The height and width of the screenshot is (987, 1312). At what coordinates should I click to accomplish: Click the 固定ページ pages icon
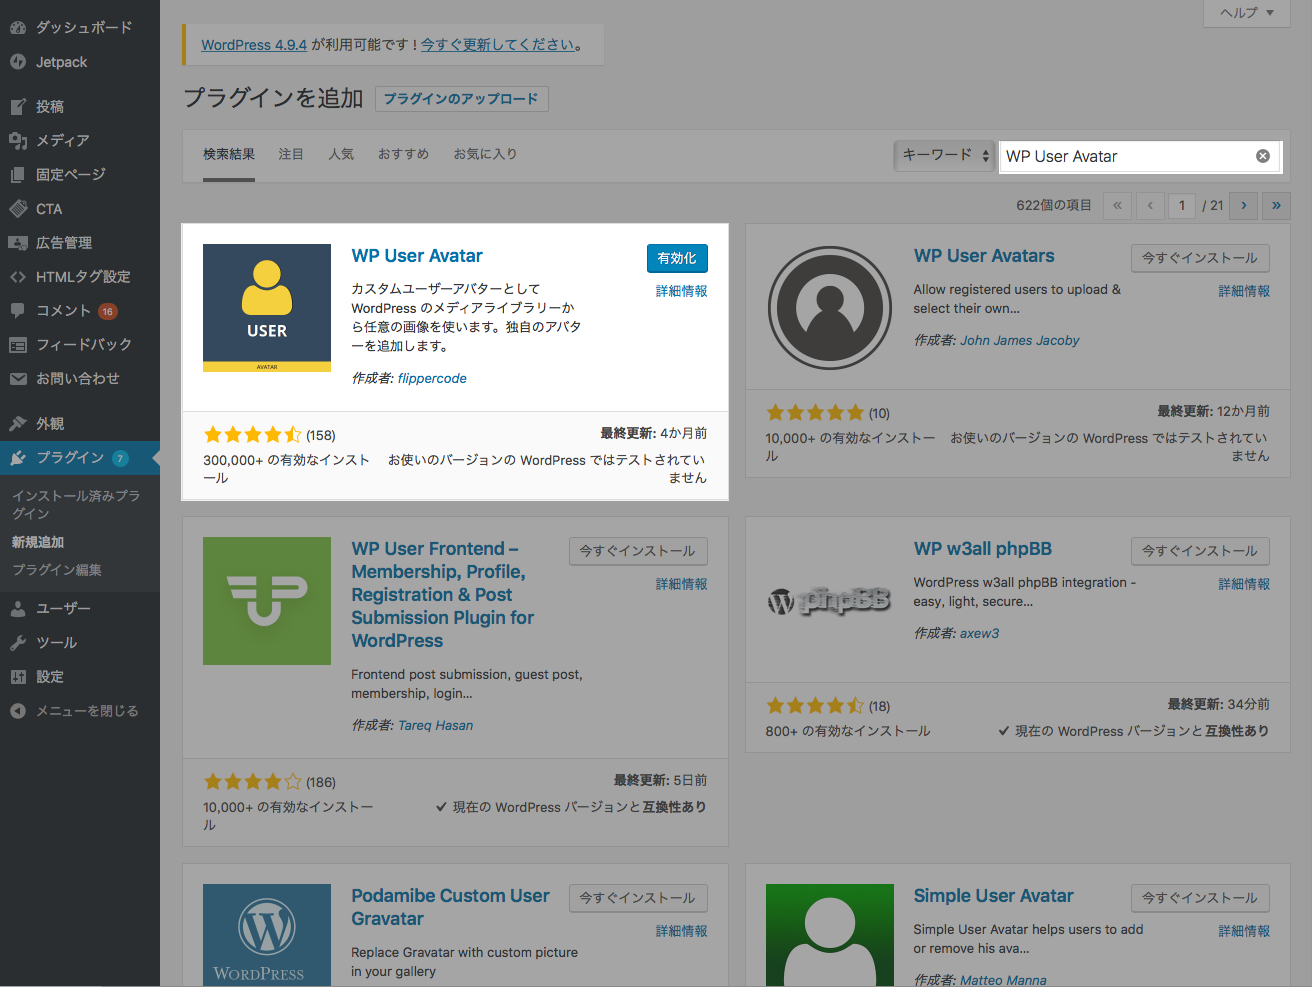[x=18, y=175]
